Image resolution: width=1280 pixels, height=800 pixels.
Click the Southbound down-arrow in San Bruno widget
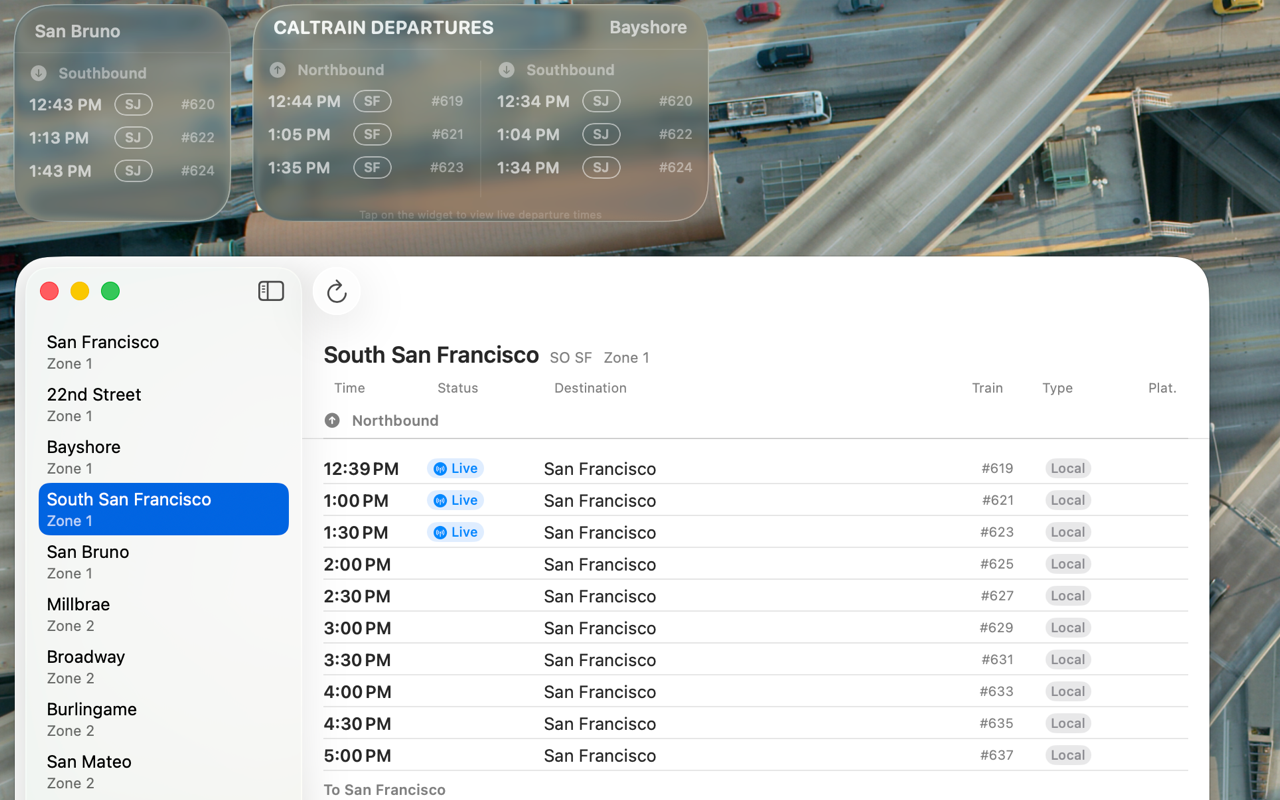point(38,73)
